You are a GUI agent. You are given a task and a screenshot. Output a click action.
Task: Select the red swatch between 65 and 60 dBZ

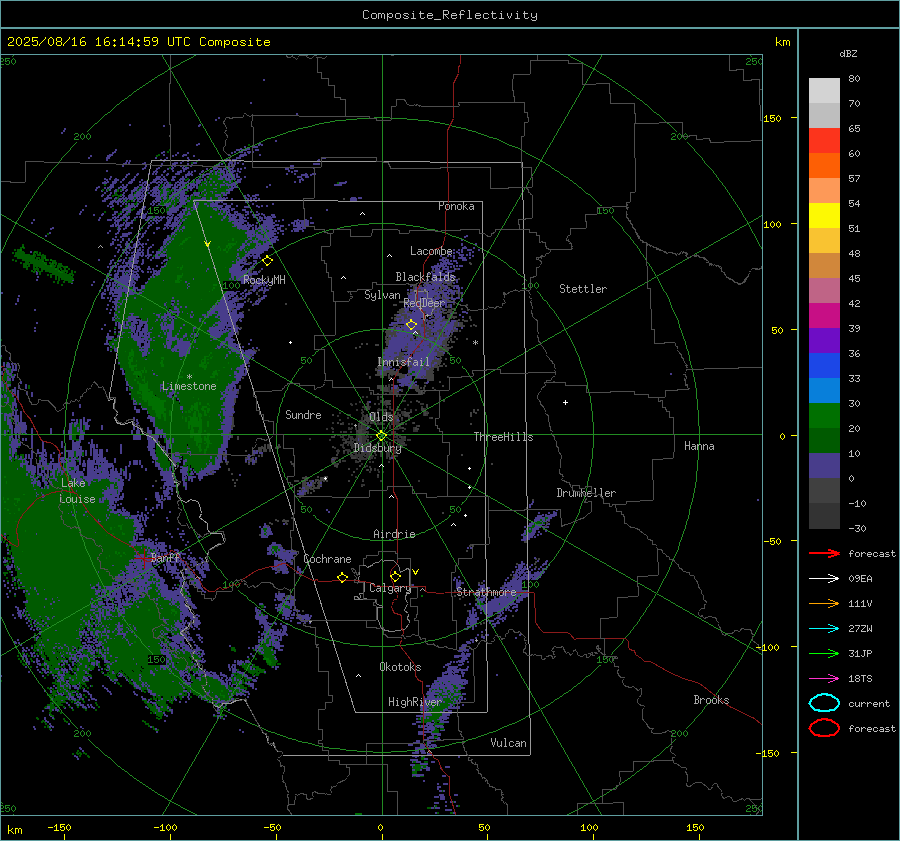[x=824, y=141]
